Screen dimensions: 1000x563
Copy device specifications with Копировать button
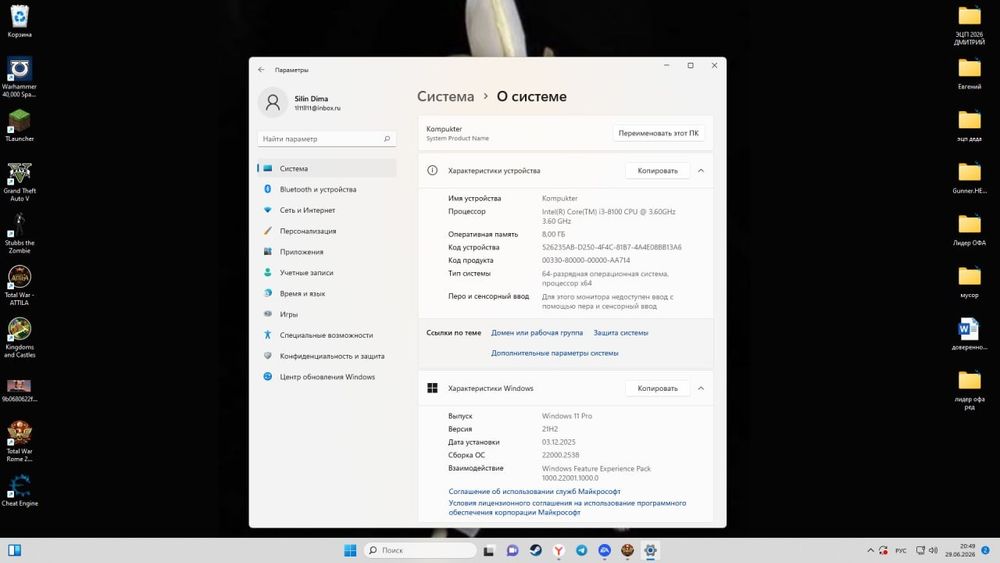tap(658, 171)
